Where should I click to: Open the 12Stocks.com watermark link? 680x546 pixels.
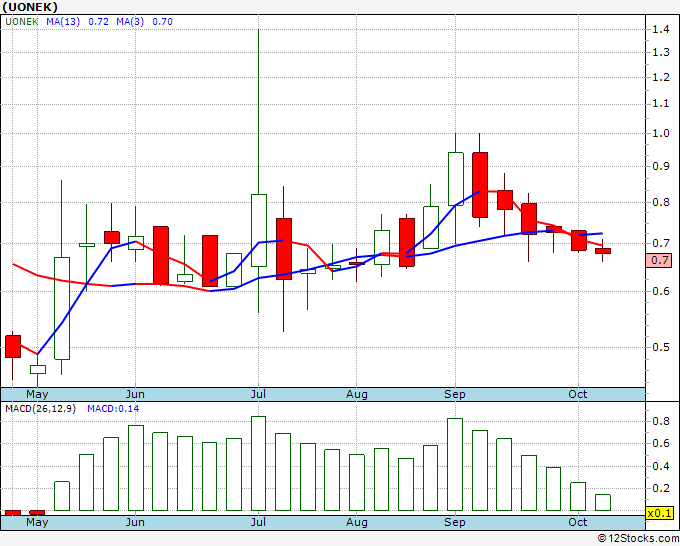637,538
